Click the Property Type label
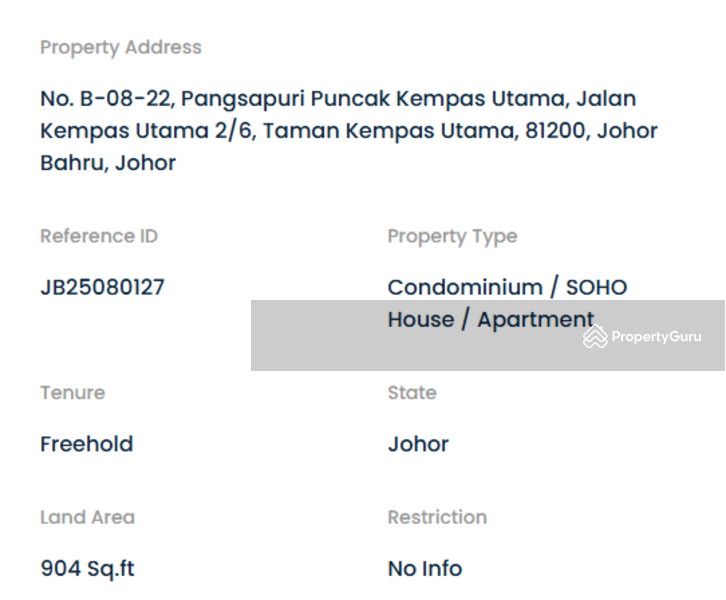The width and height of the screenshot is (726, 600). pos(452,237)
